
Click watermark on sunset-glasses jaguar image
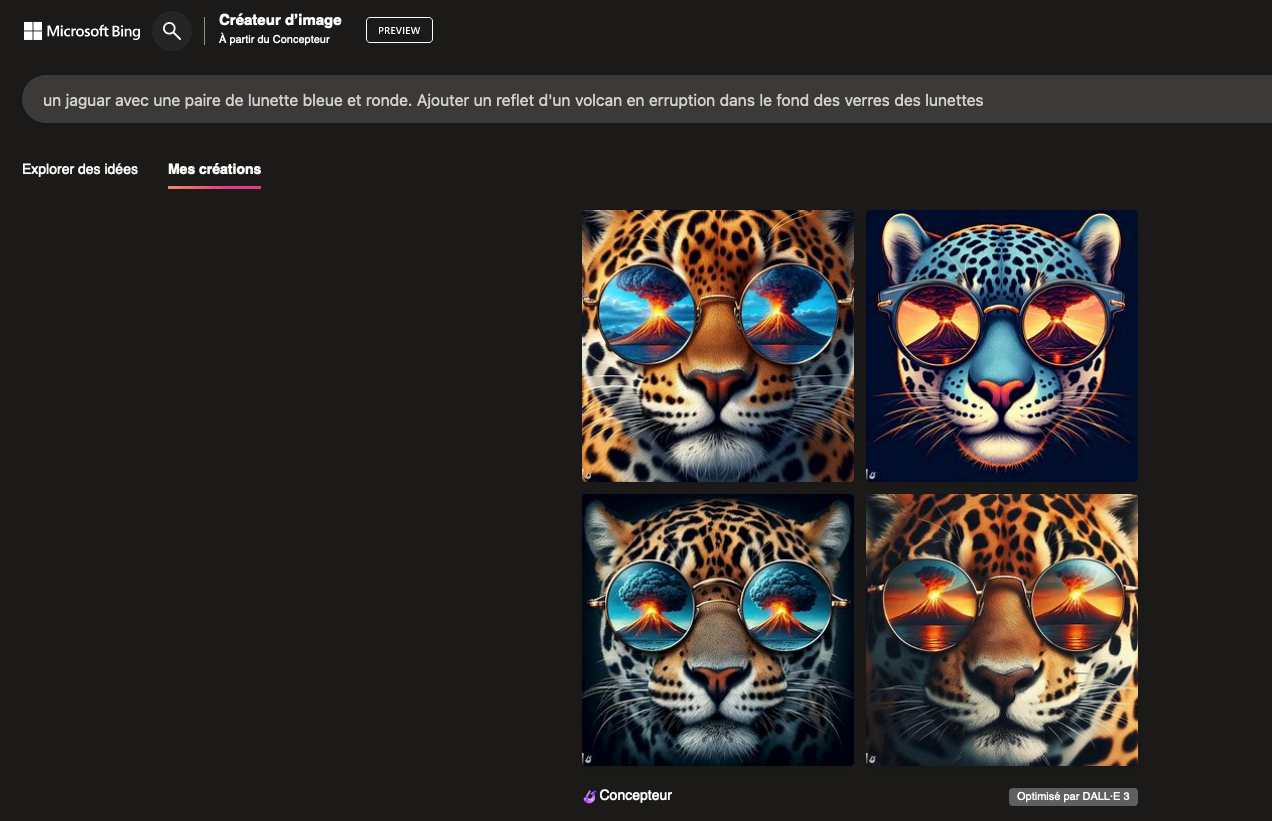click(x=872, y=759)
